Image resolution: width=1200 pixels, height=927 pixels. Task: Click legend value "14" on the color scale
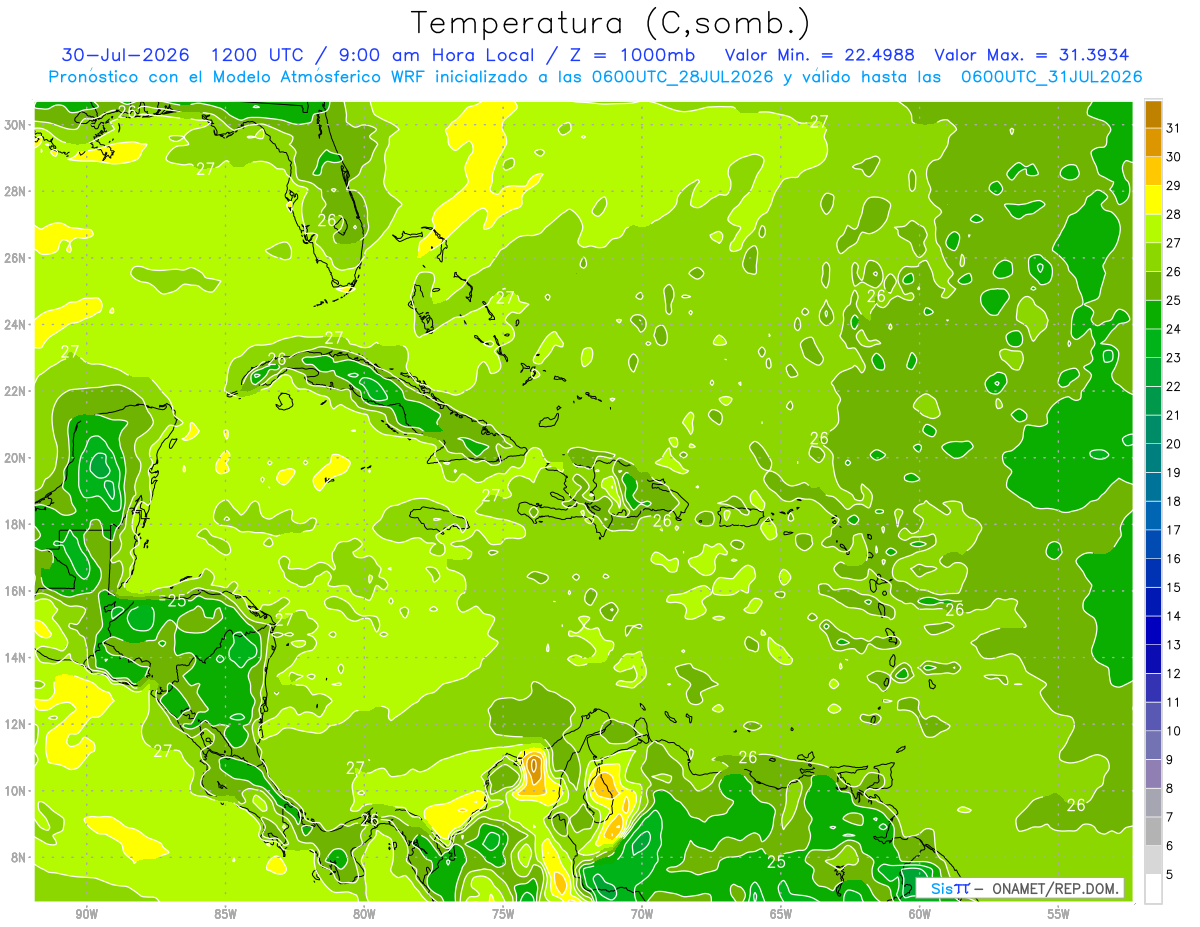pos(1173,616)
